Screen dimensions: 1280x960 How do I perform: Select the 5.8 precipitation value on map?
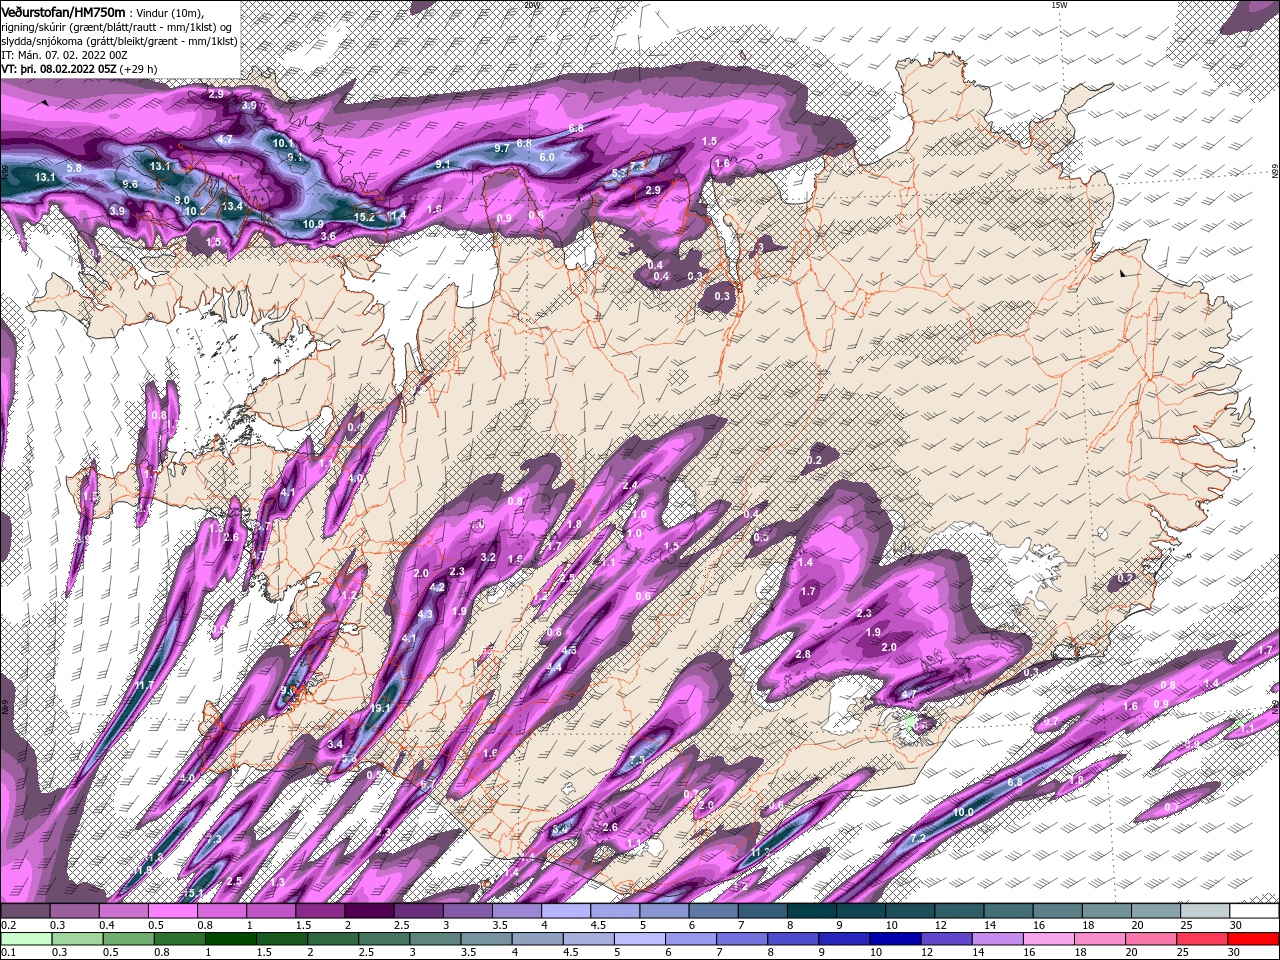click(74, 168)
